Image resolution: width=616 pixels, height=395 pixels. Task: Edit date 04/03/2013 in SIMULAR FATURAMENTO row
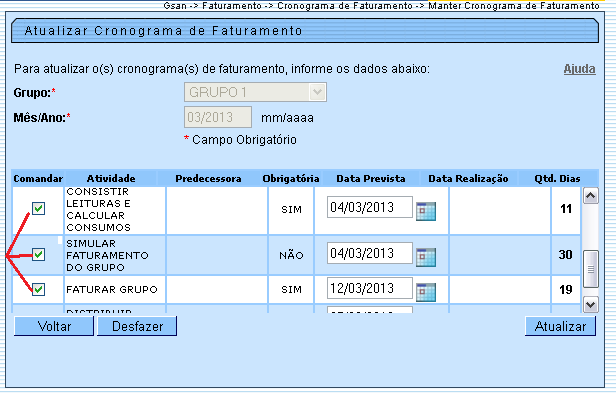coord(370,253)
